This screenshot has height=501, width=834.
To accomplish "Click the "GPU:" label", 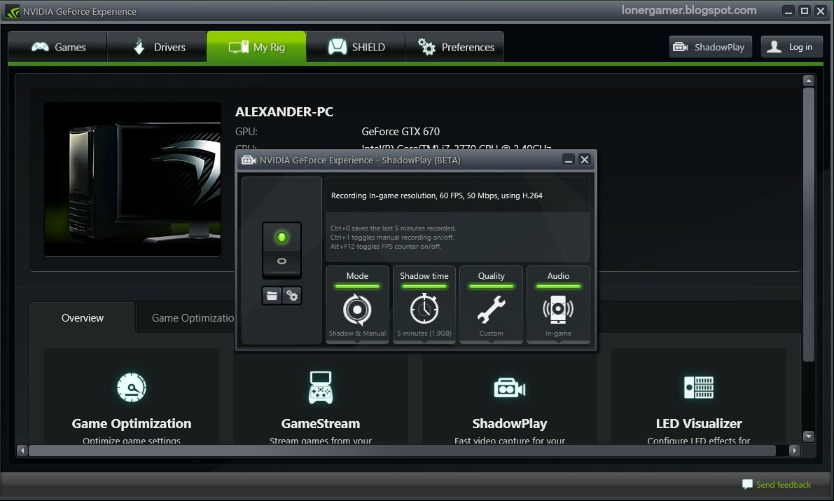I will [246, 131].
